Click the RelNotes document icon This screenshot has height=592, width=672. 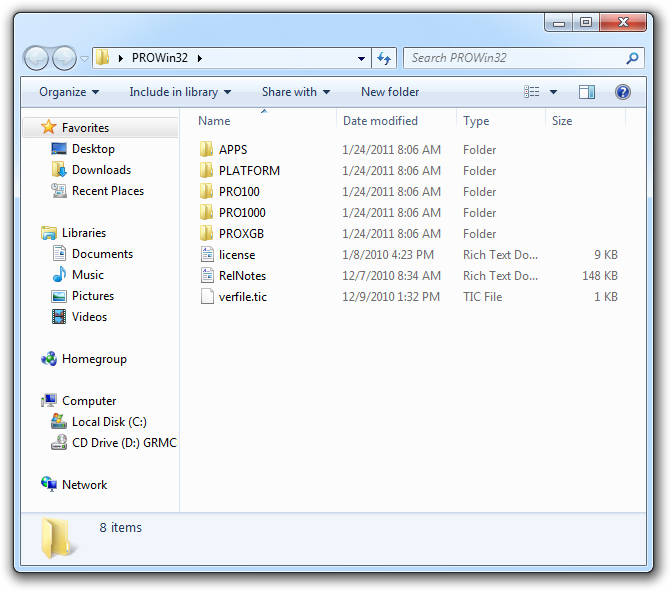(x=207, y=275)
